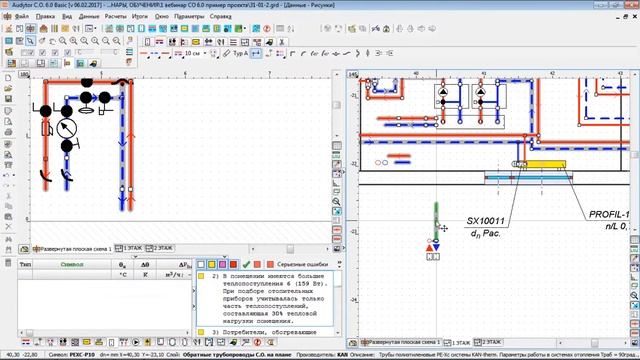Click the red help icon in bottom toolbar
The image size is (640, 360).
(257, 342)
